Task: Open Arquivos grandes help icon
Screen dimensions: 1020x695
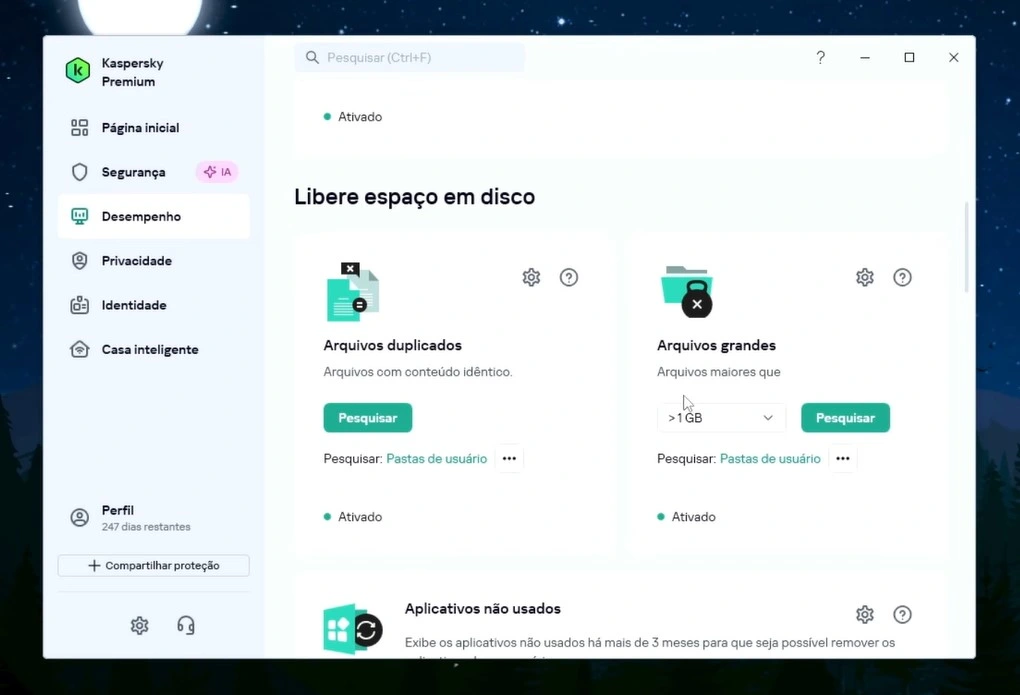Action: click(902, 277)
